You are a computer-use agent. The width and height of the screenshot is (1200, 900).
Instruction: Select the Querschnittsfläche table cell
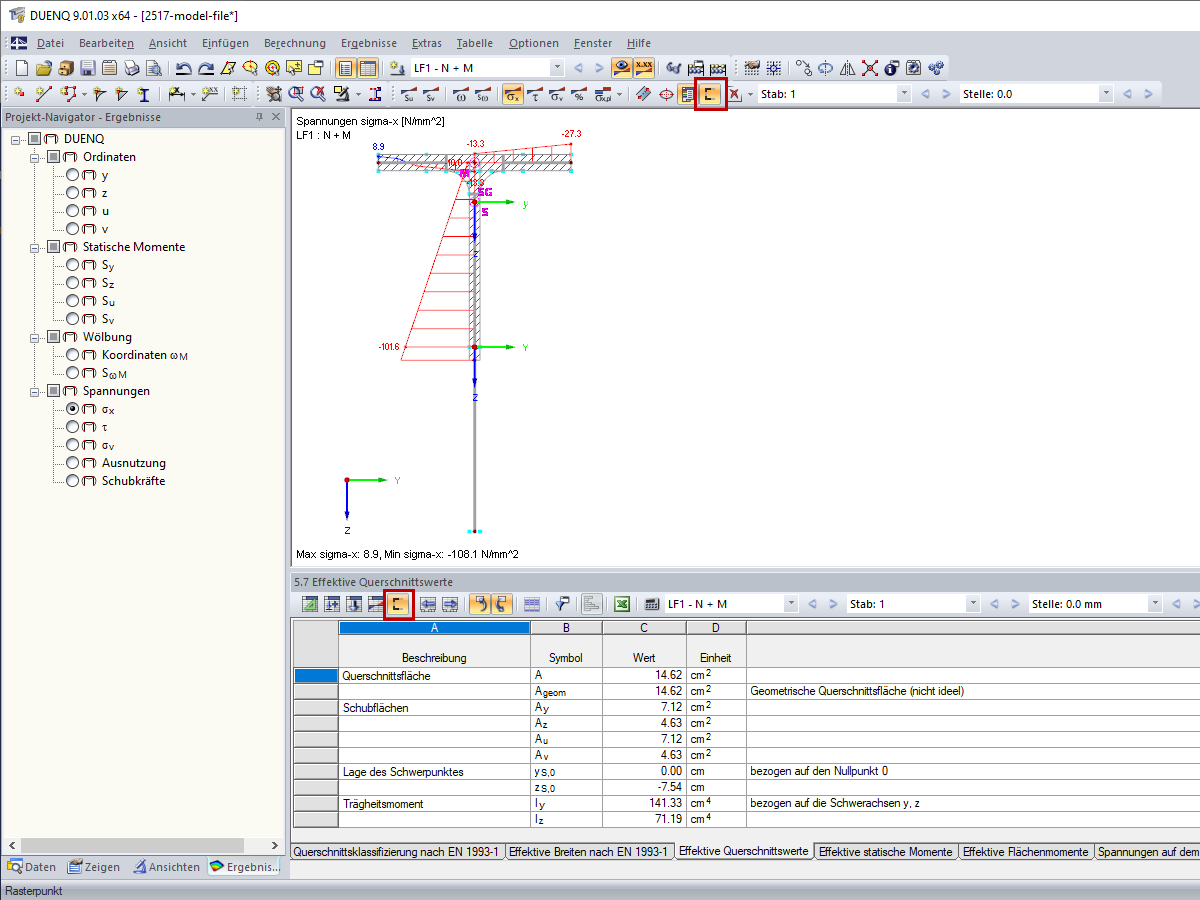point(434,676)
